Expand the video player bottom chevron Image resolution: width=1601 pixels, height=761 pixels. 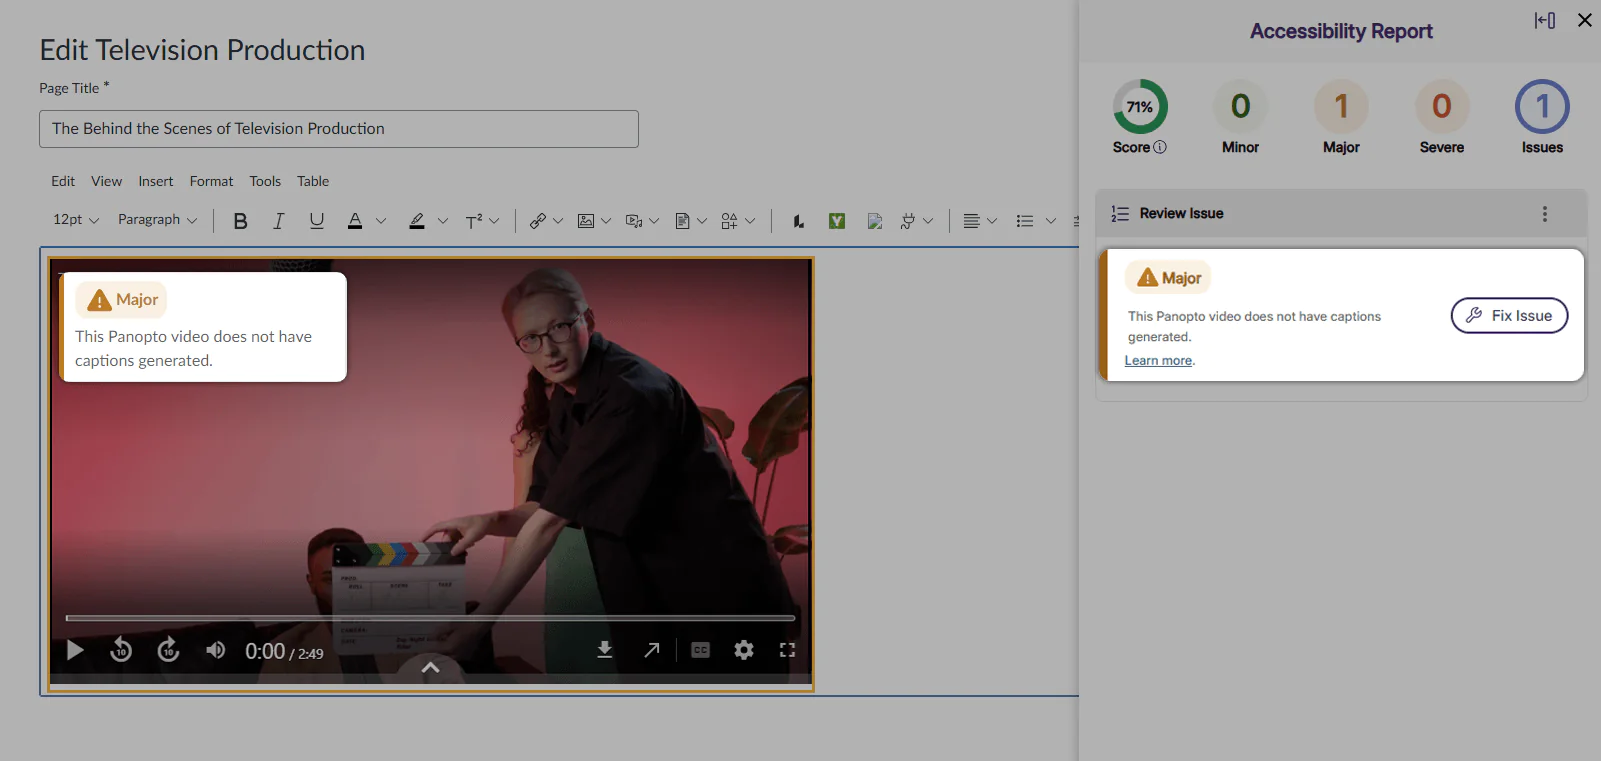(431, 667)
